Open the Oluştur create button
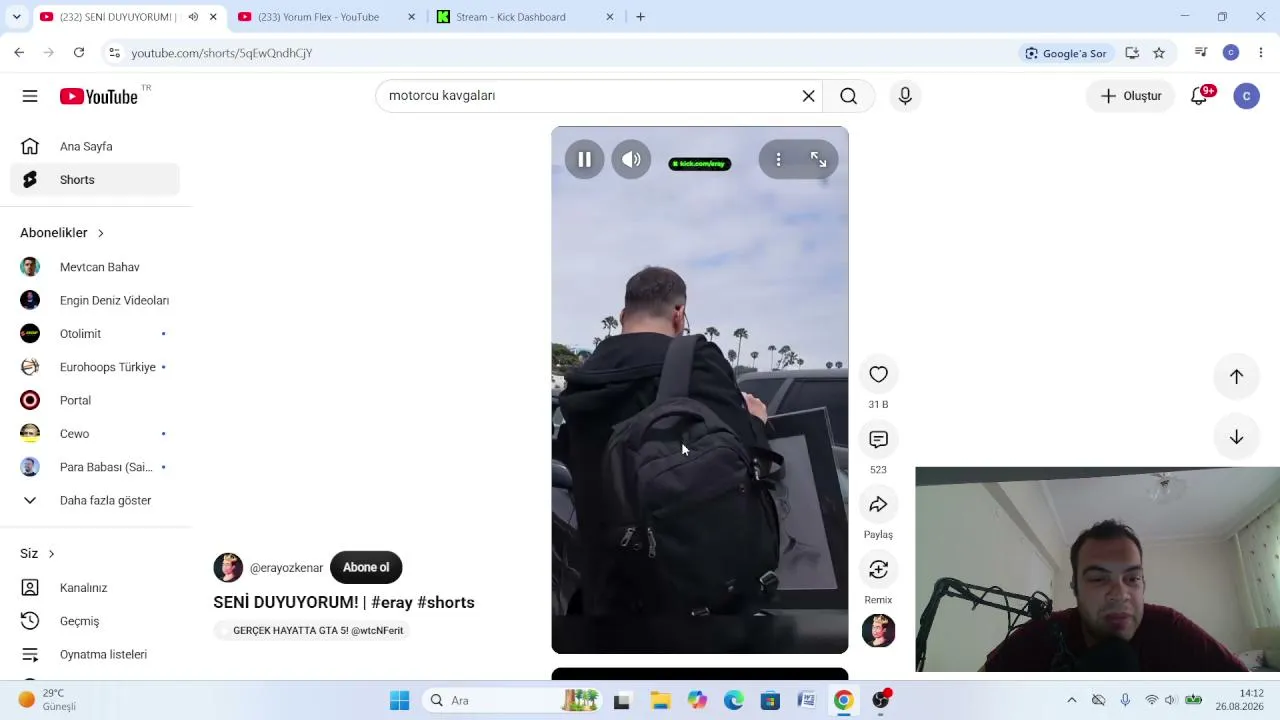 tap(1131, 96)
